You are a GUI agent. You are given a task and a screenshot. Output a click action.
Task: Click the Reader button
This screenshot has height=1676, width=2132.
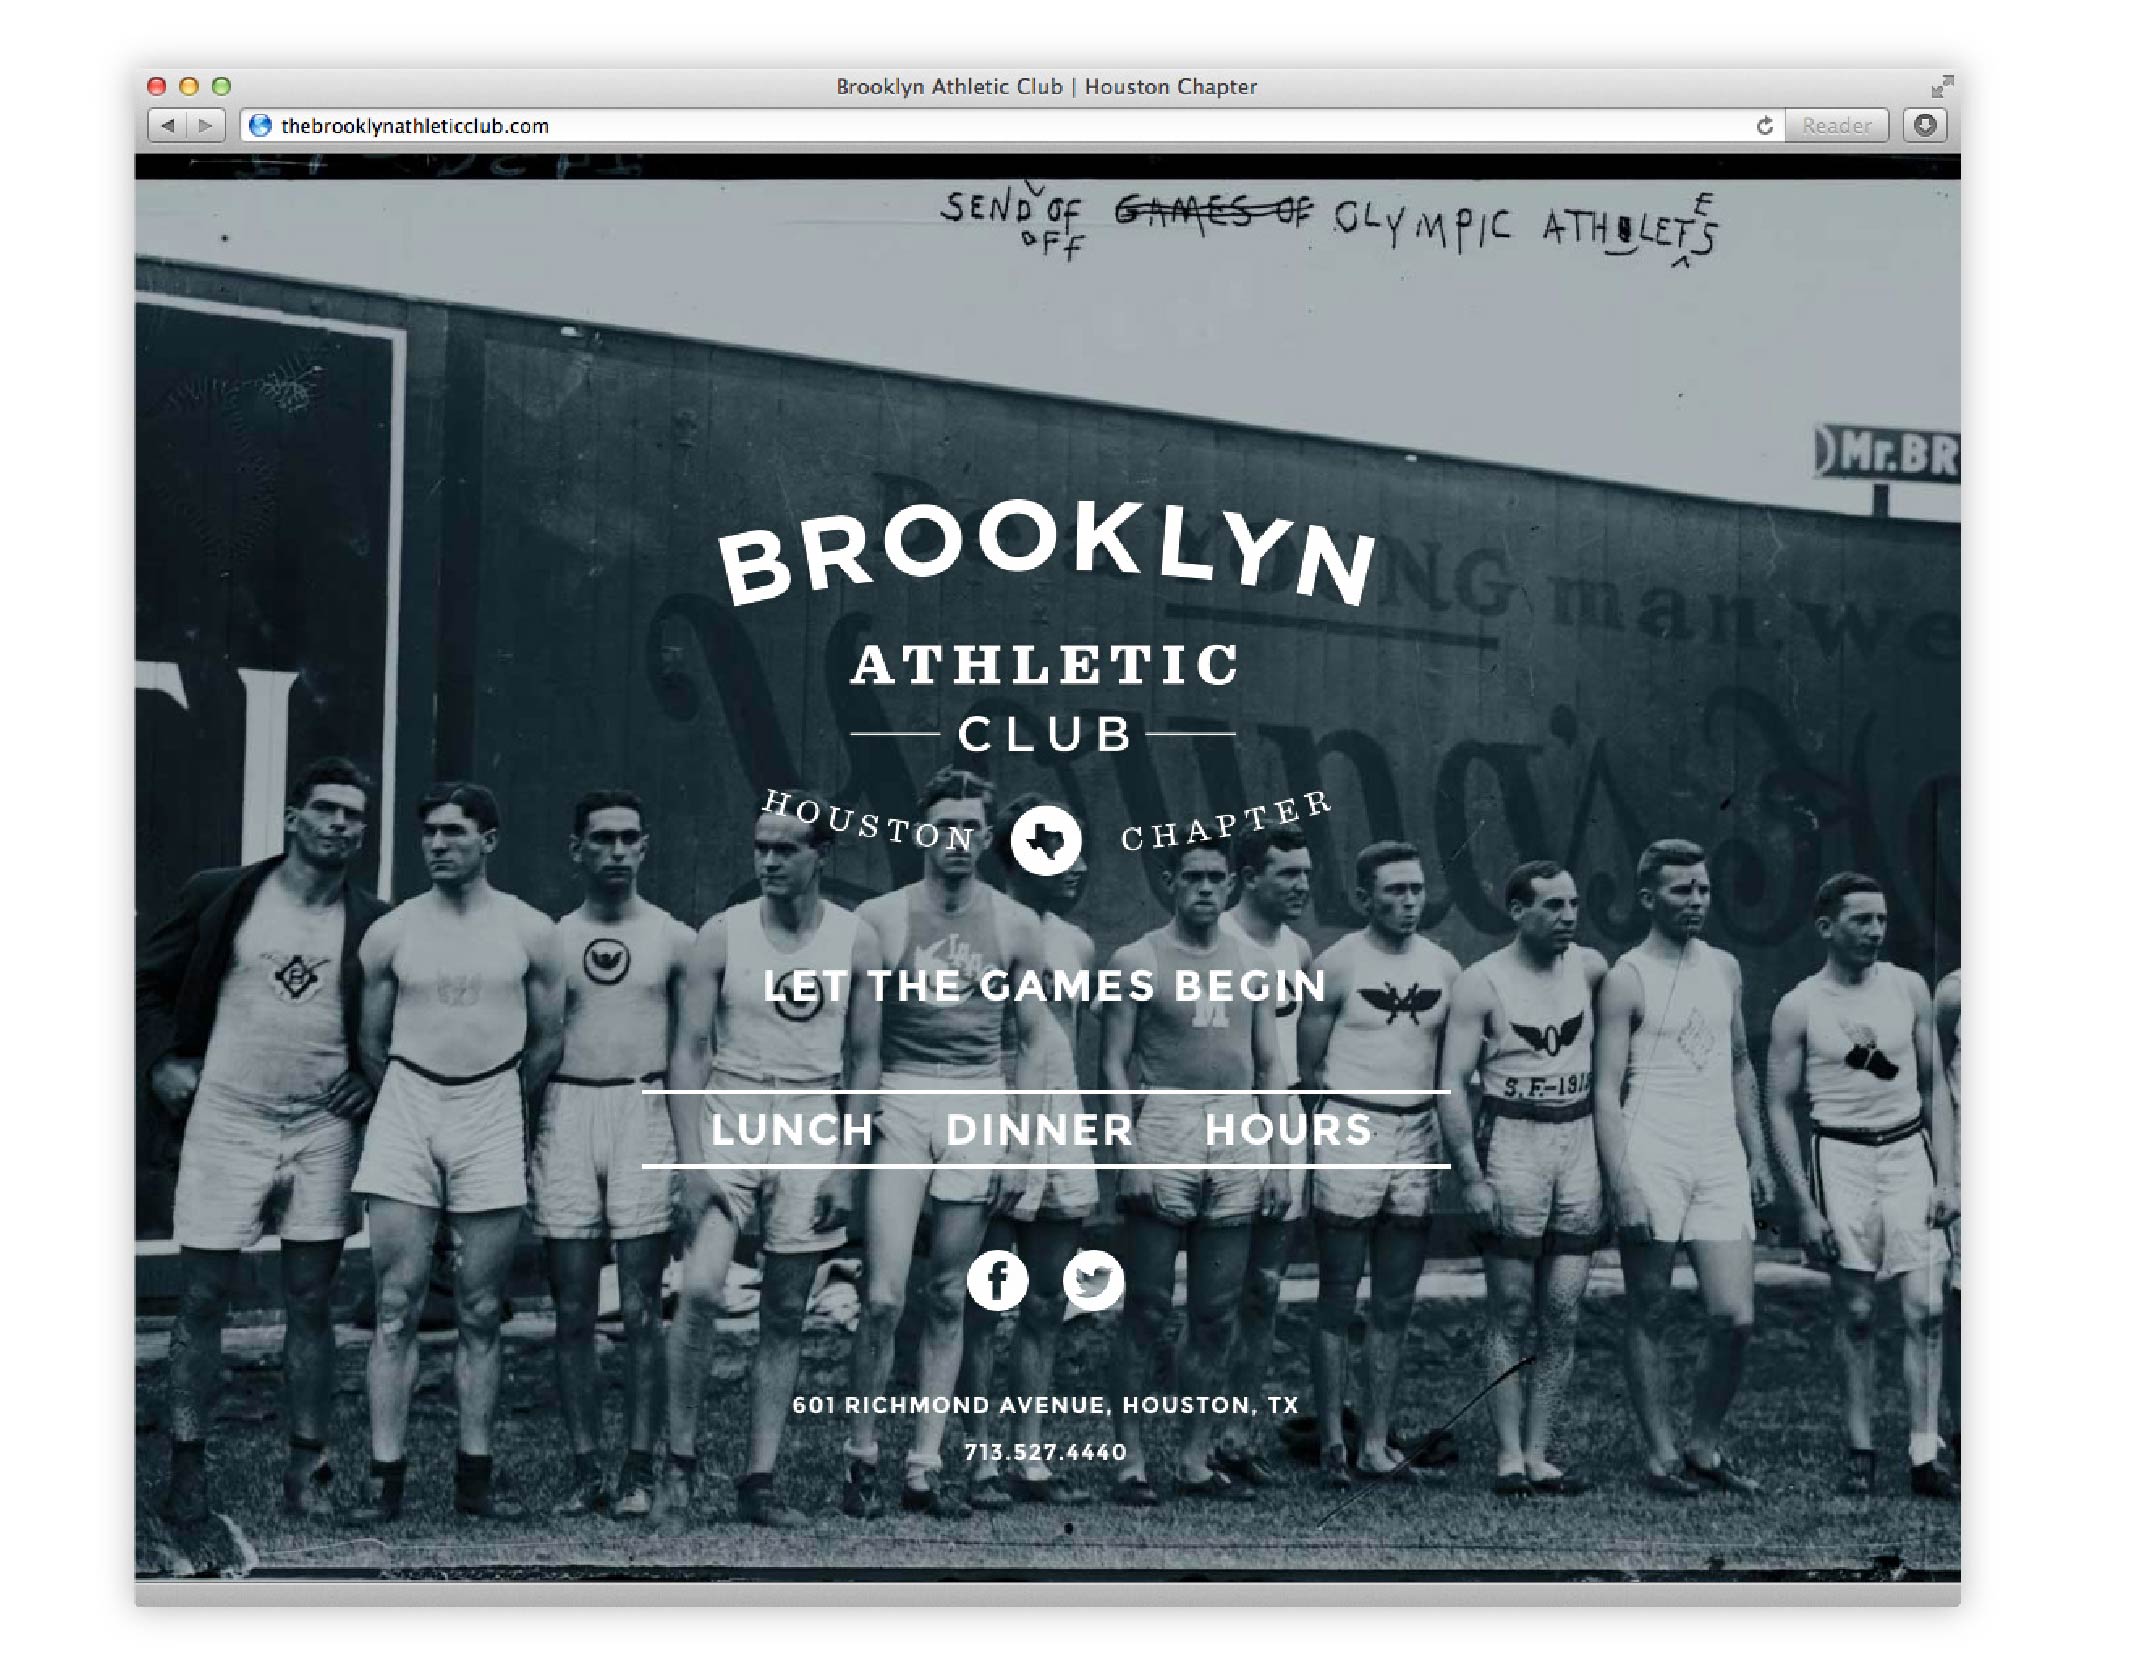[x=1836, y=125]
